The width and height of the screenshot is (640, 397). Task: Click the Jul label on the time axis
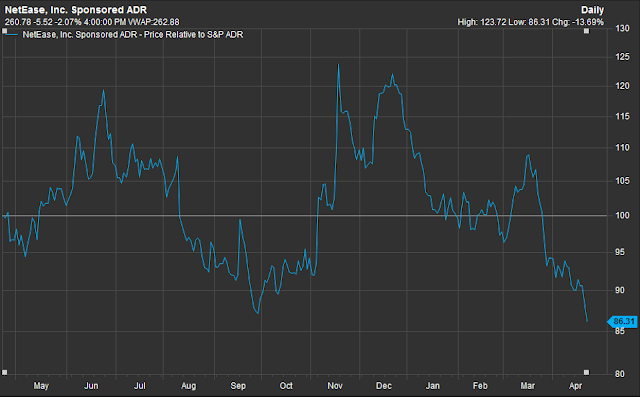click(x=140, y=386)
